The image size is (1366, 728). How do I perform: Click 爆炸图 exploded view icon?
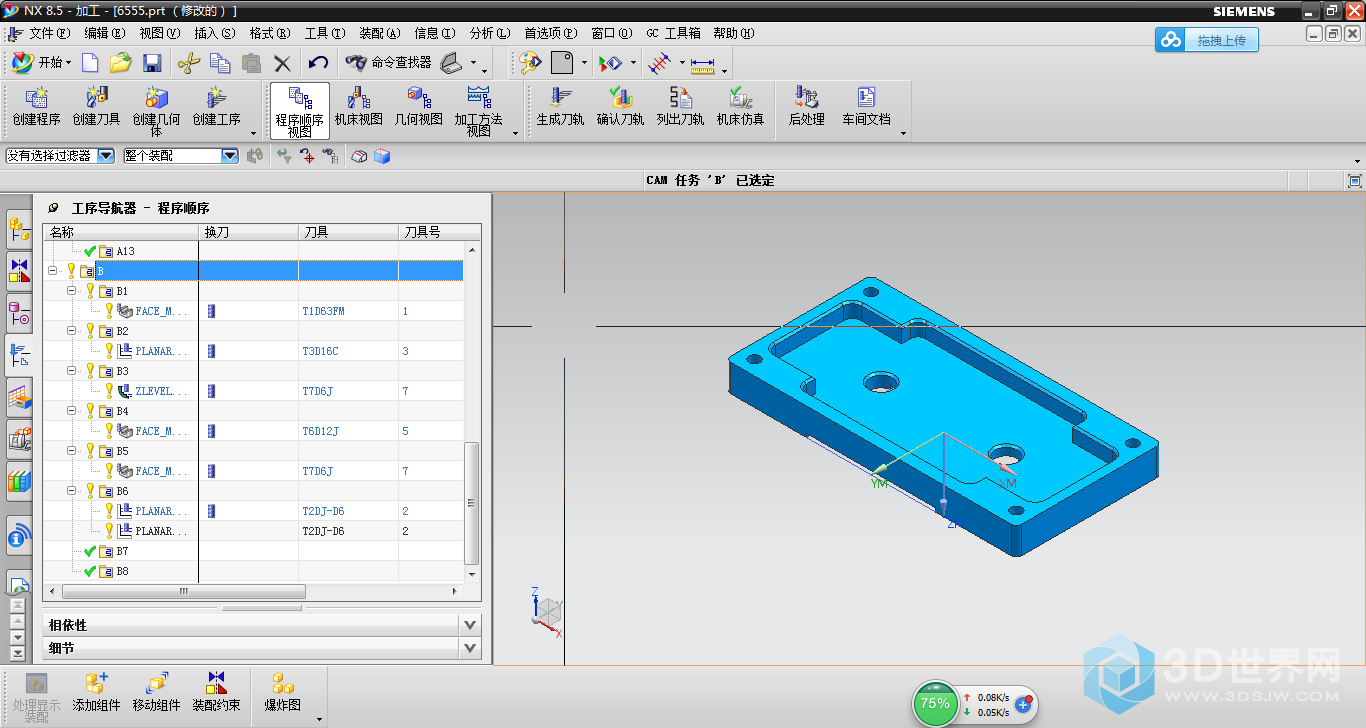(x=283, y=692)
